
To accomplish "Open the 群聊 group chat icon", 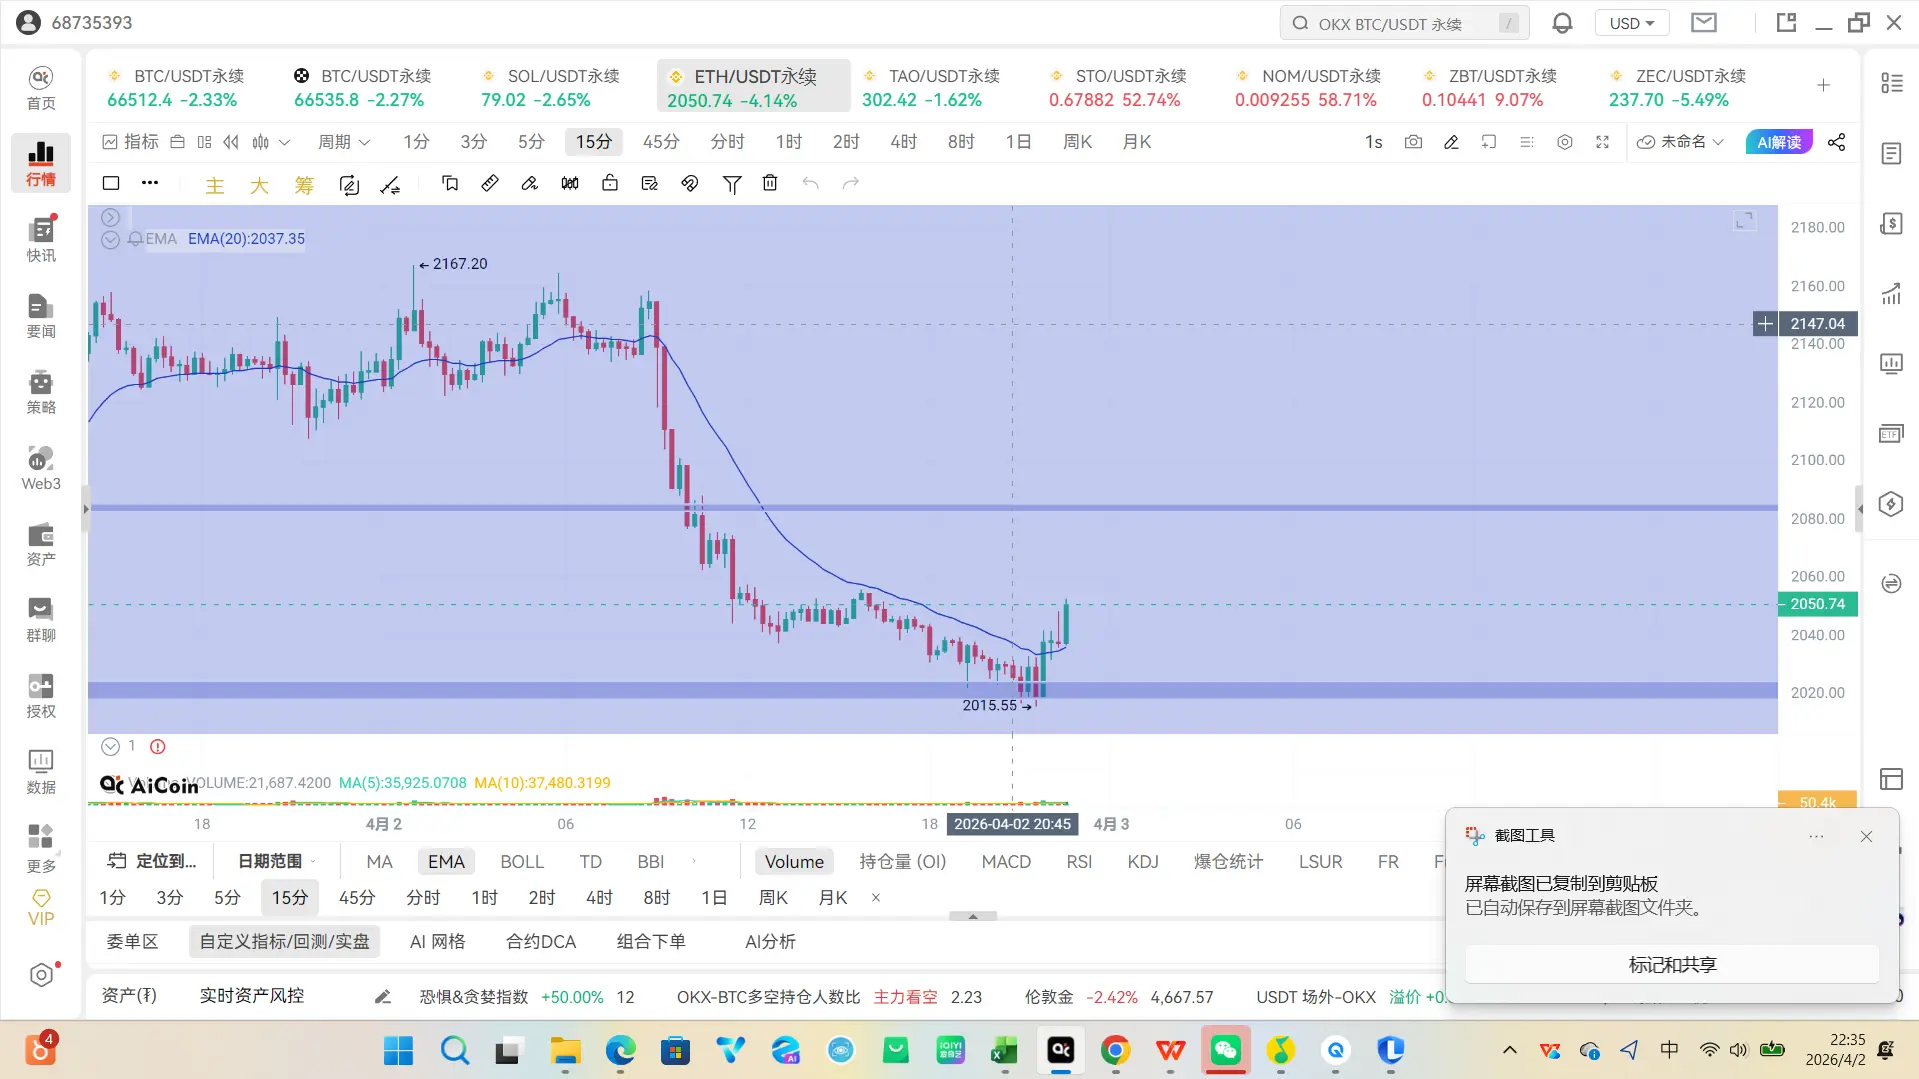I will click(x=41, y=620).
